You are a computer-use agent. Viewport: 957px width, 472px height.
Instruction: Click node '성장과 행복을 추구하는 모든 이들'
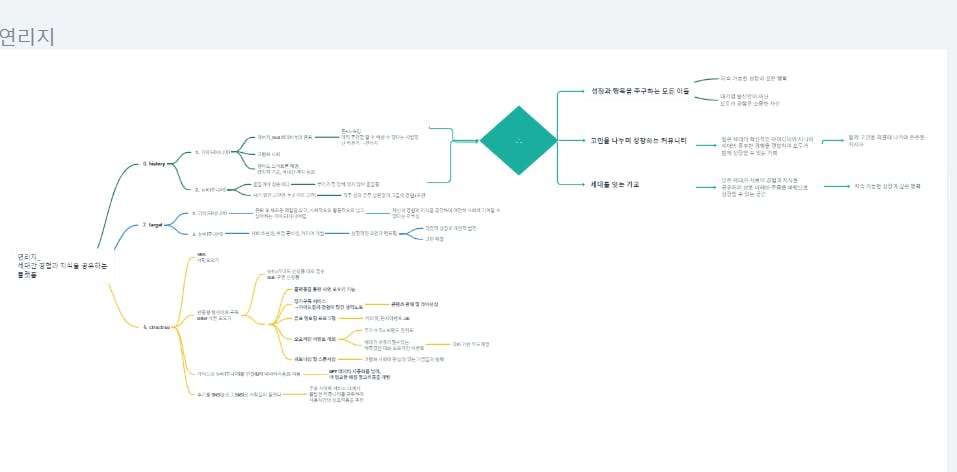[x=640, y=91]
